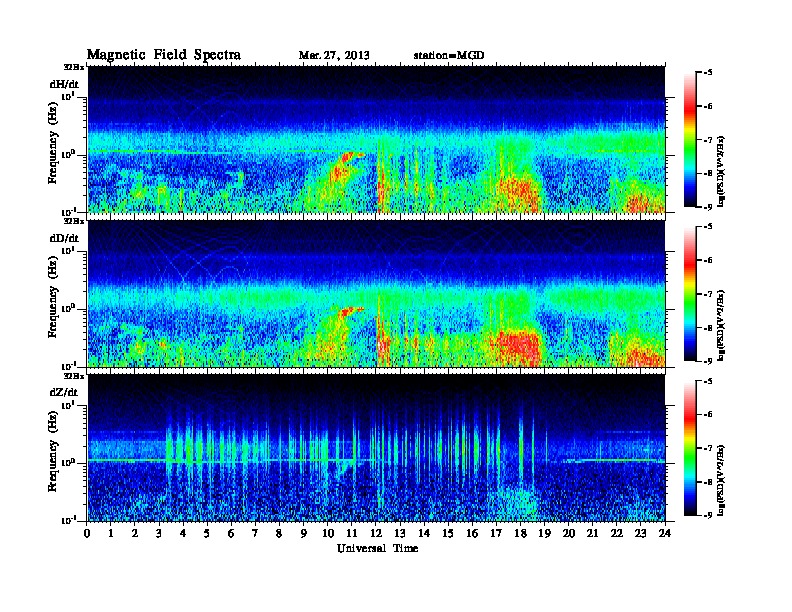Click the dH/dt spectrogram plot
The width and height of the screenshot is (792, 612).
click(376, 139)
